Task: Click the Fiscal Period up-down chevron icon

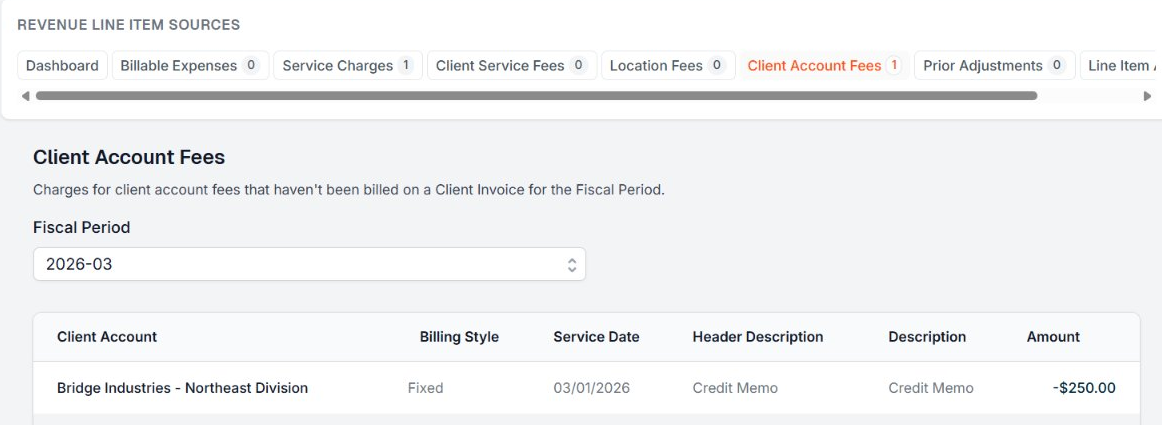Action: click(x=572, y=265)
